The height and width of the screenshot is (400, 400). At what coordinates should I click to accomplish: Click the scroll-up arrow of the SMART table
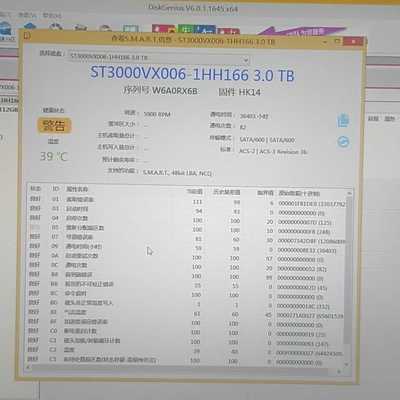tap(349, 193)
